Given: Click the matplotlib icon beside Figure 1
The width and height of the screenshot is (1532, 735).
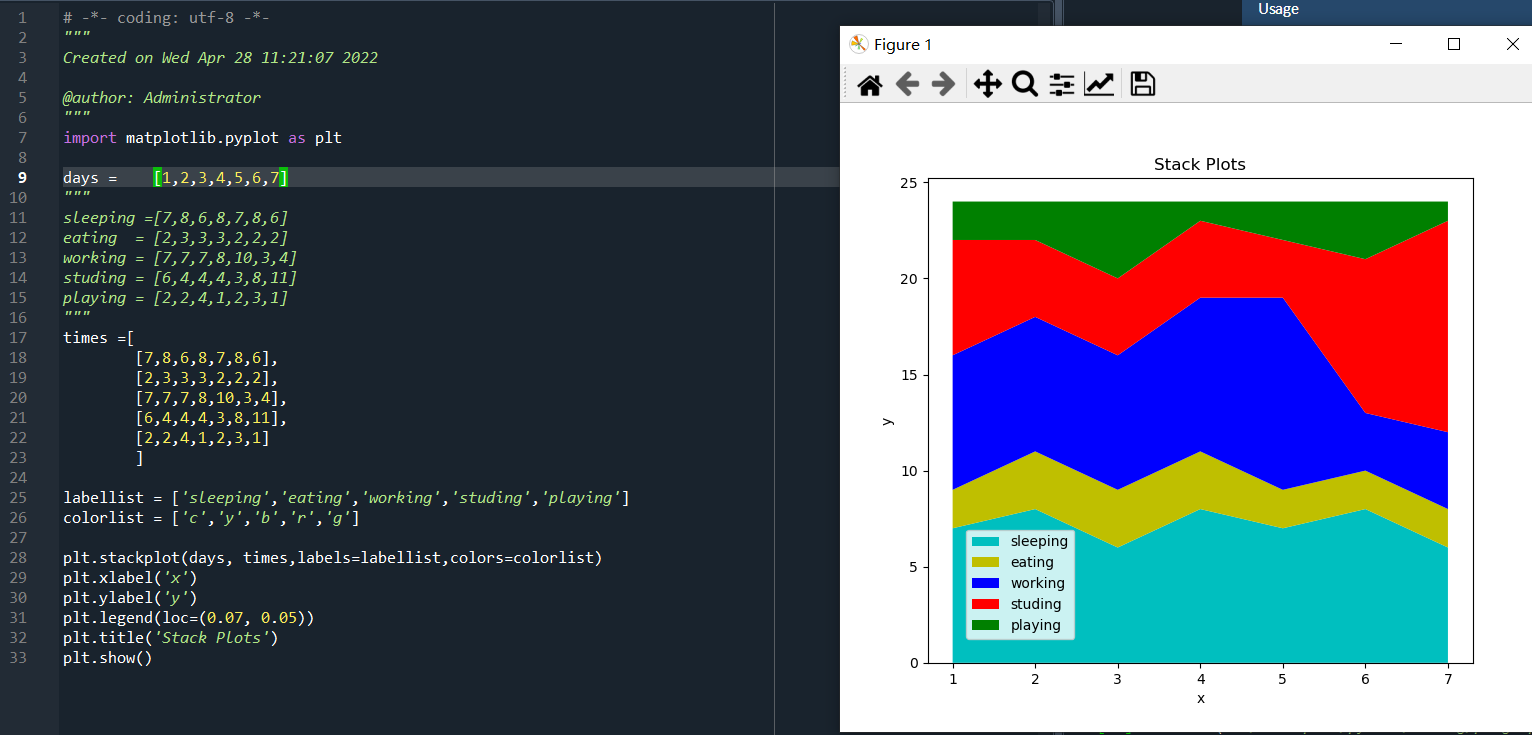Looking at the screenshot, I should pyautogui.click(x=858, y=44).
